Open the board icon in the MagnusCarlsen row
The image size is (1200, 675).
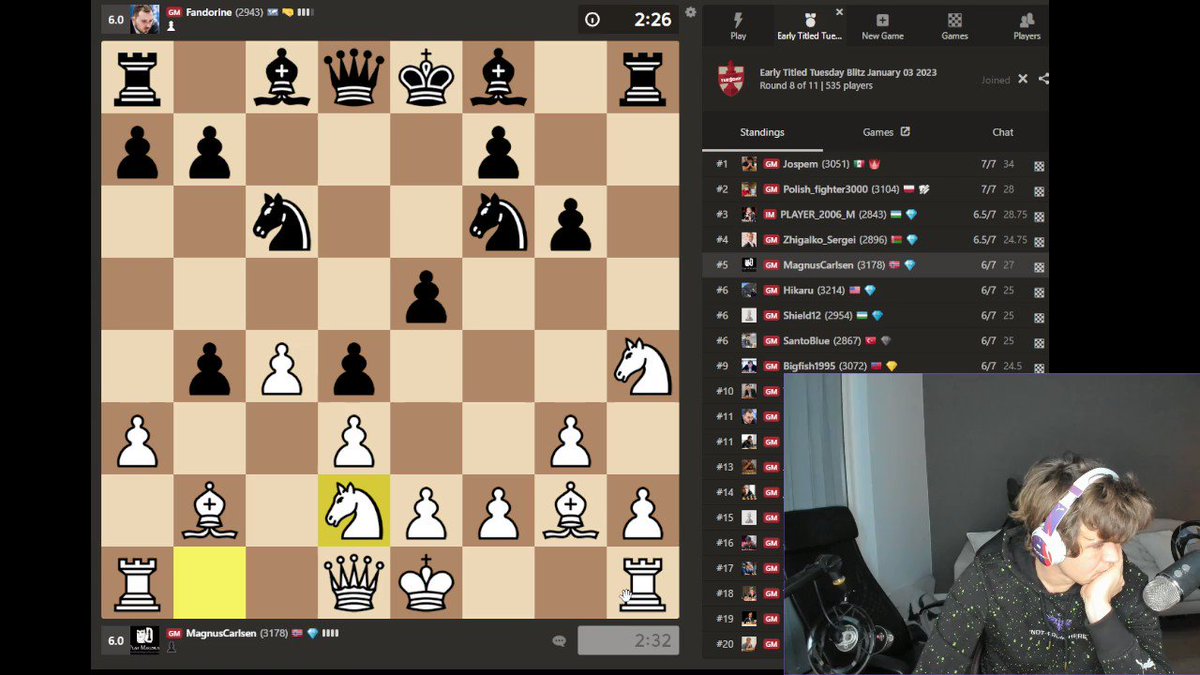pyautogui.click(x=1039, y=266)
